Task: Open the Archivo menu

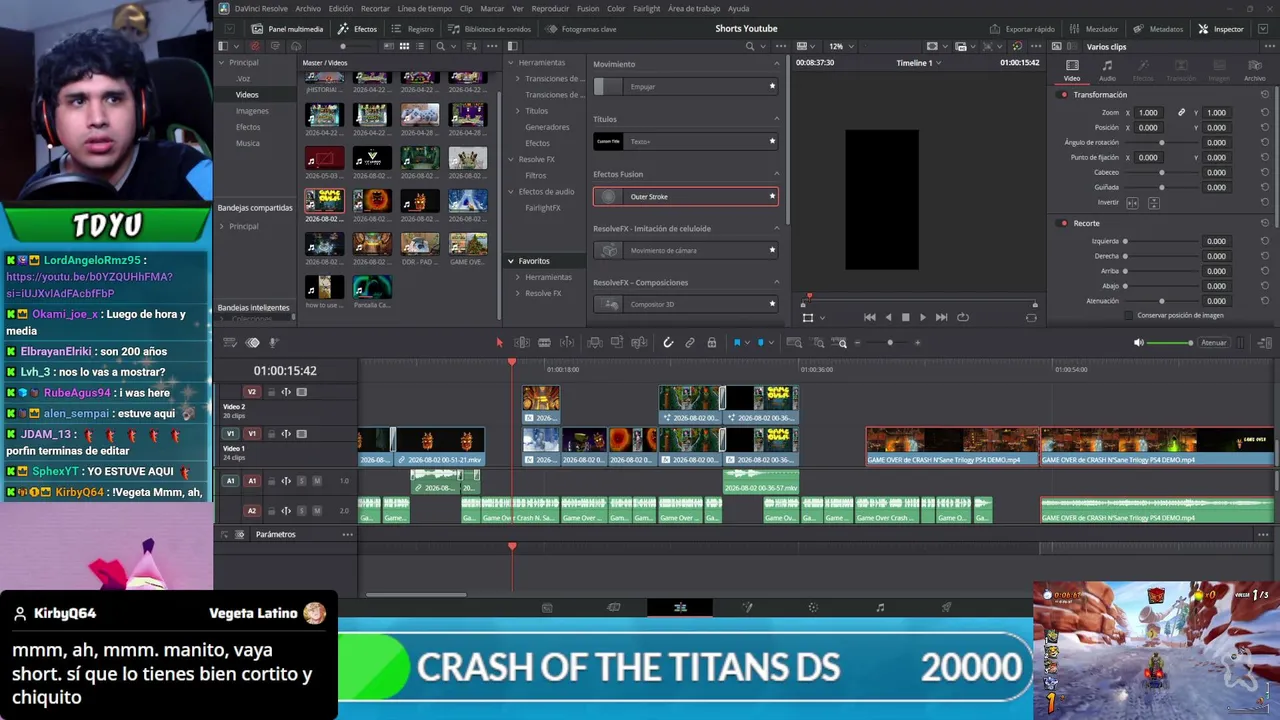Action: (309, 8)
